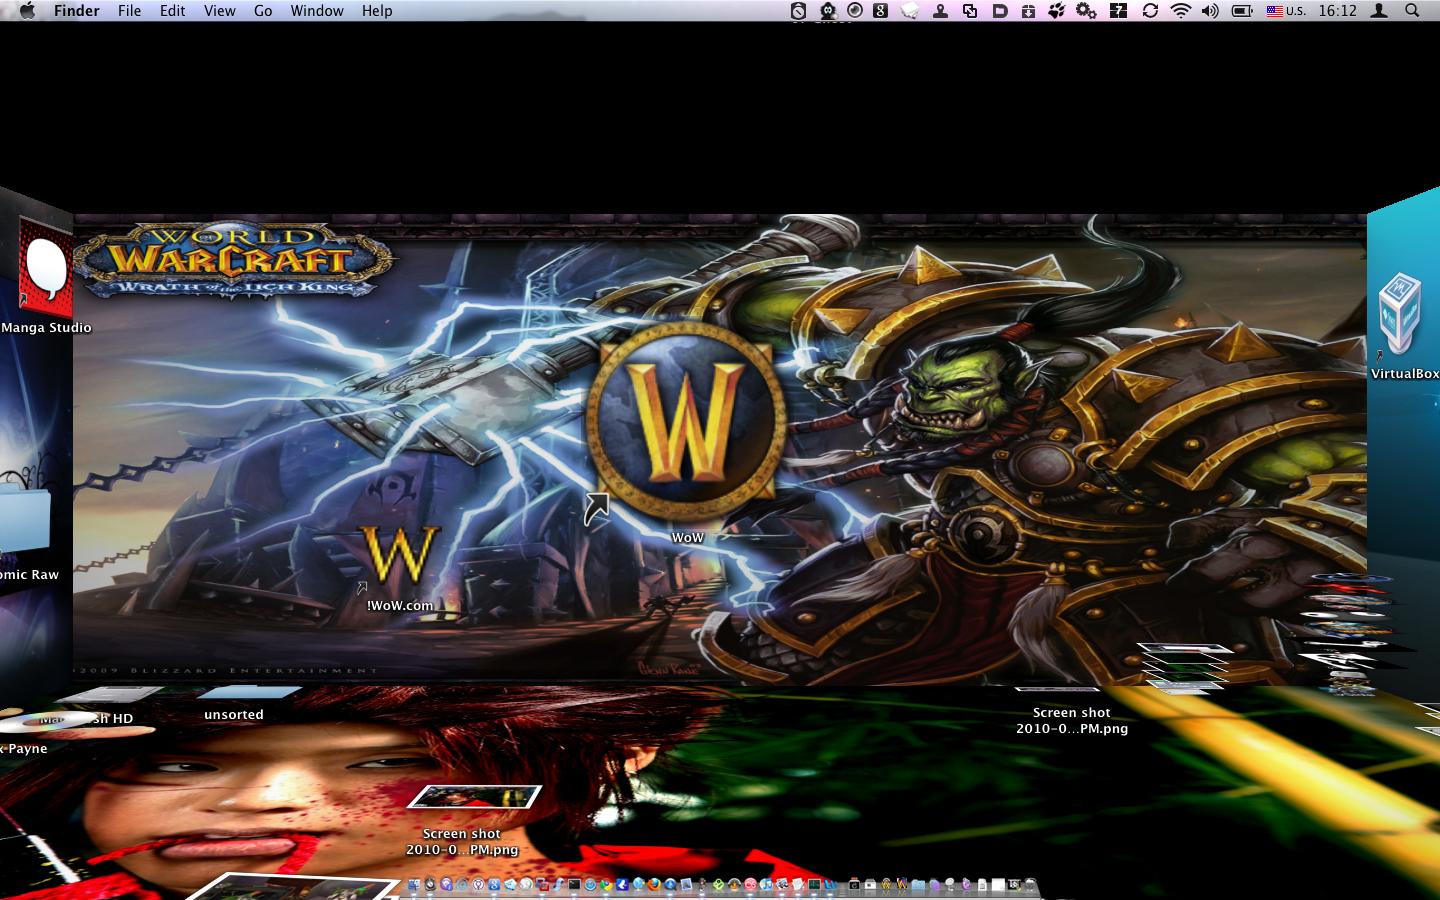The image size is (1440, 900).
Task: Open Terminal from the dock
Action: point(574,884)
